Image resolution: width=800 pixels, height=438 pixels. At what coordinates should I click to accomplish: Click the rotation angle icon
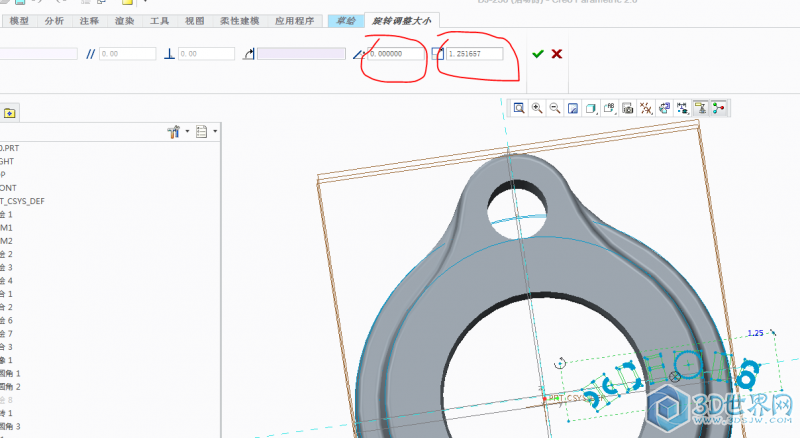[x=359, y=54]
